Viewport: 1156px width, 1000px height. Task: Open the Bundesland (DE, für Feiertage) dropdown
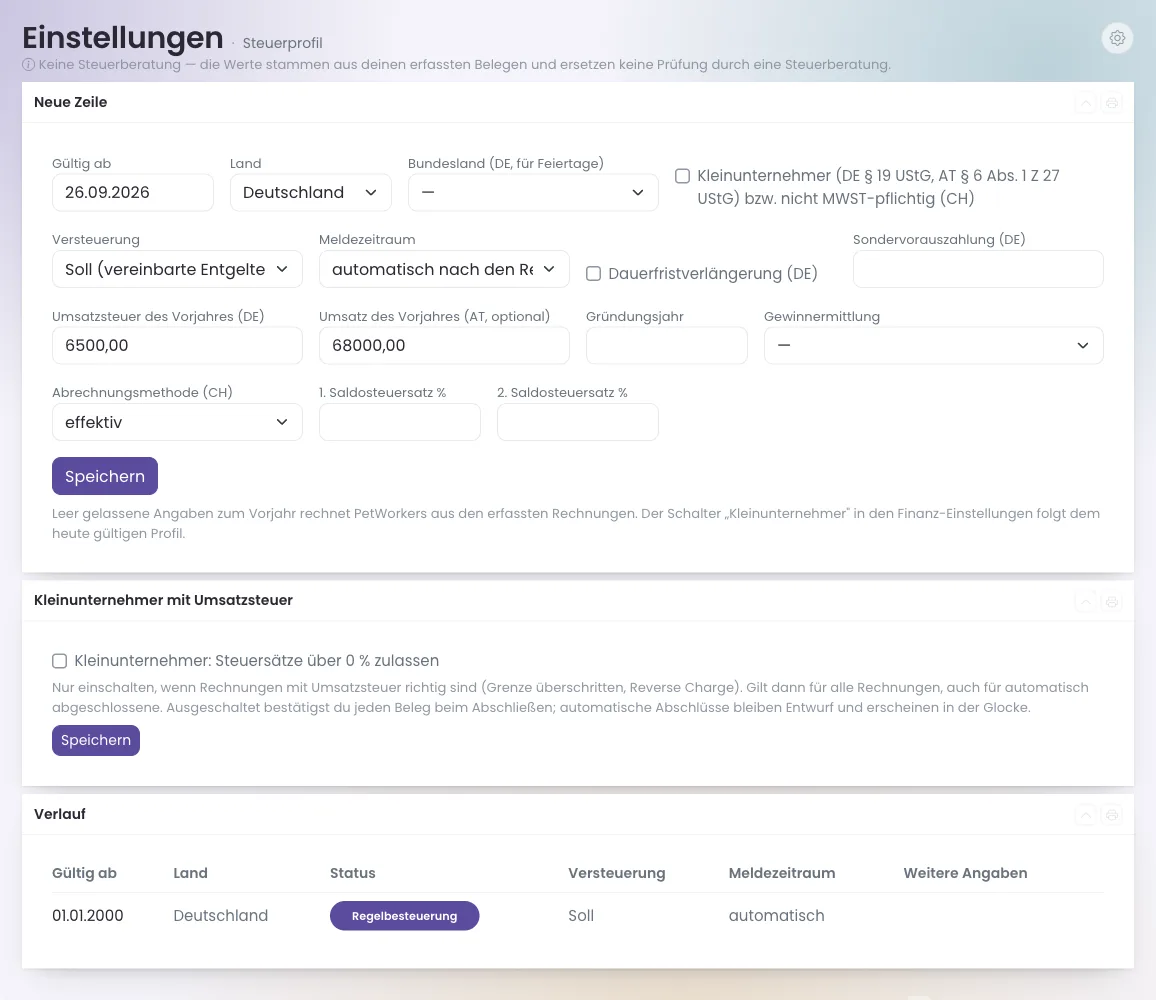pos(533,192)
